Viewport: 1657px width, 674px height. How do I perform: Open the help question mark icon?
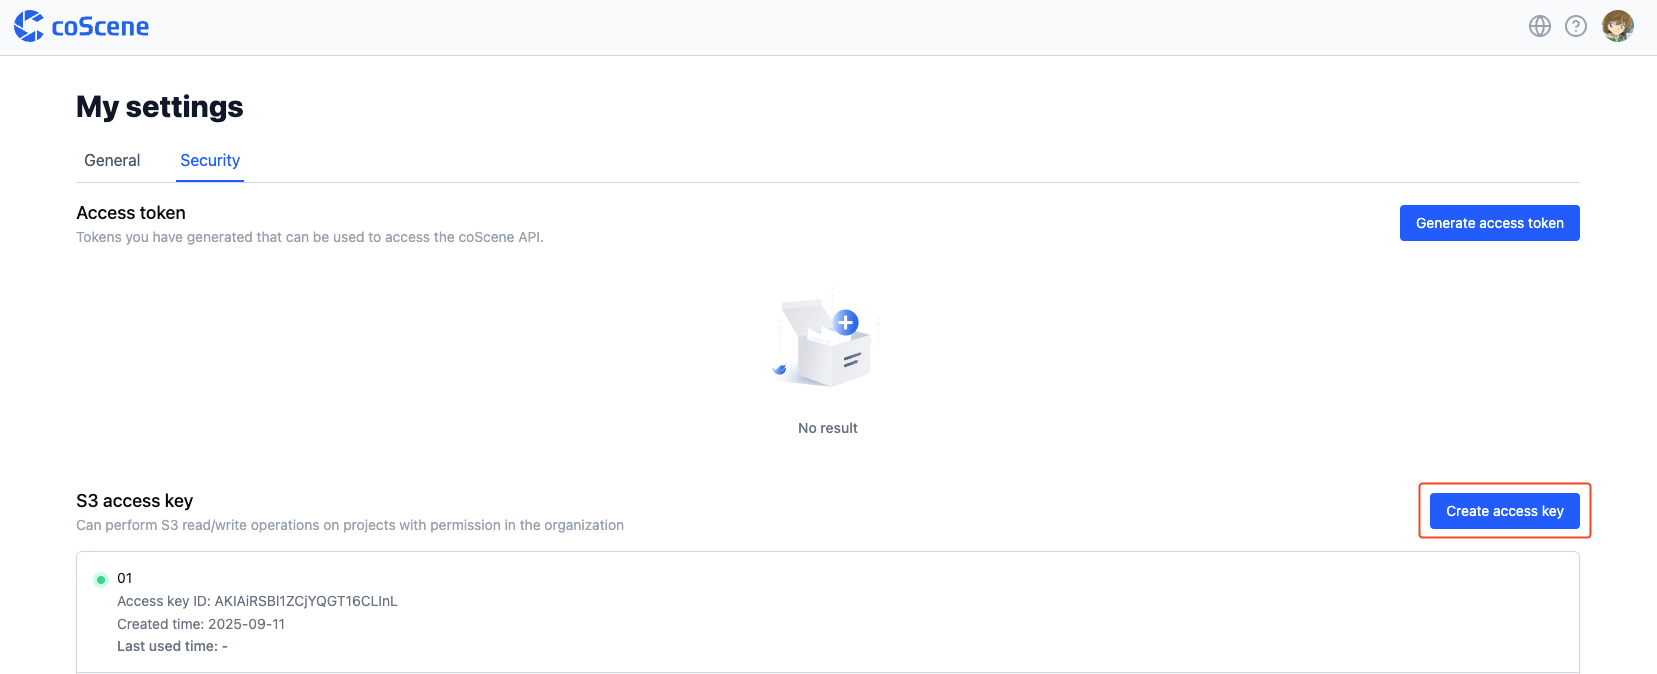[x=1576, y=26]
